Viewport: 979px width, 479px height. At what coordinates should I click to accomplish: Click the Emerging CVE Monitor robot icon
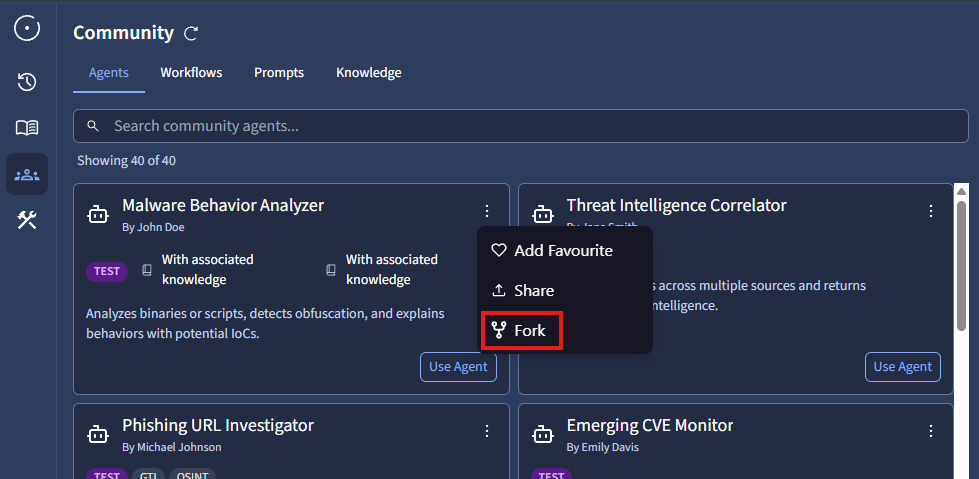pyautogui.click(x=542, y=434)
